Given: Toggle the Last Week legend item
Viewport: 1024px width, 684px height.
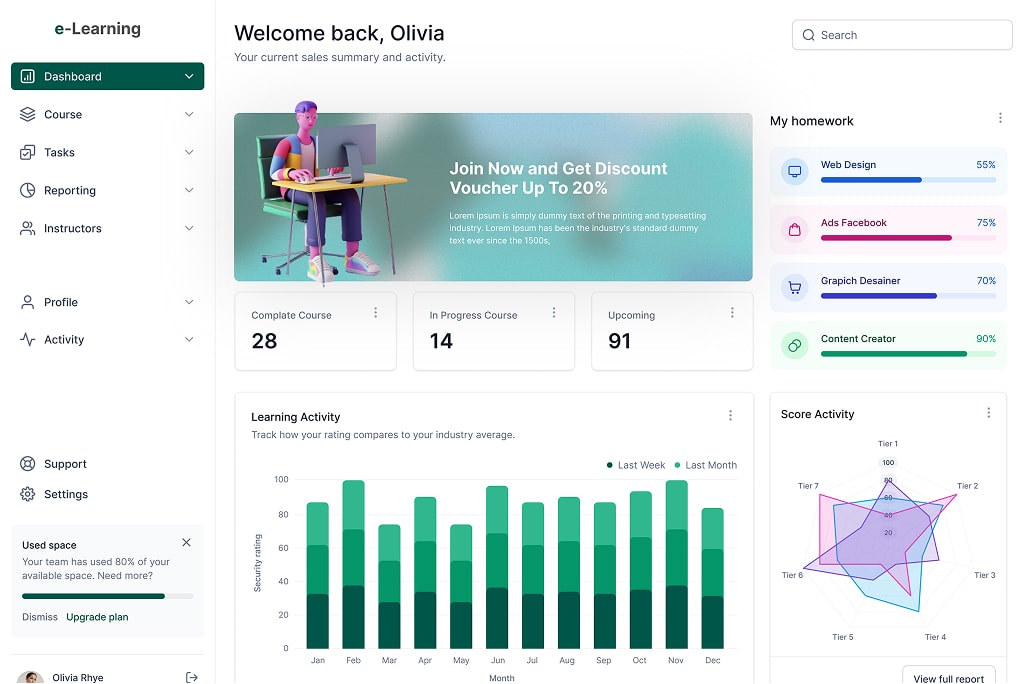Looking at the screenshot, I should (636, 465).
